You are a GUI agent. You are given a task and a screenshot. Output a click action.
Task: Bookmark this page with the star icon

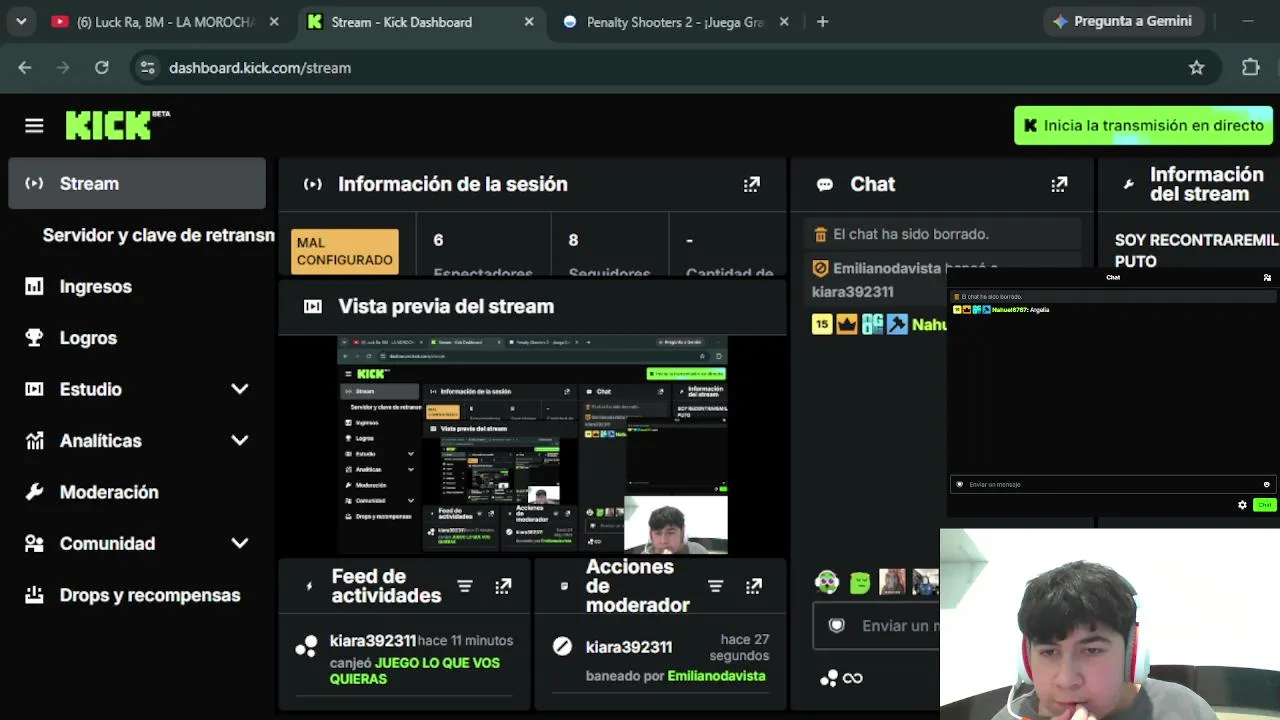click(1196, 68)
